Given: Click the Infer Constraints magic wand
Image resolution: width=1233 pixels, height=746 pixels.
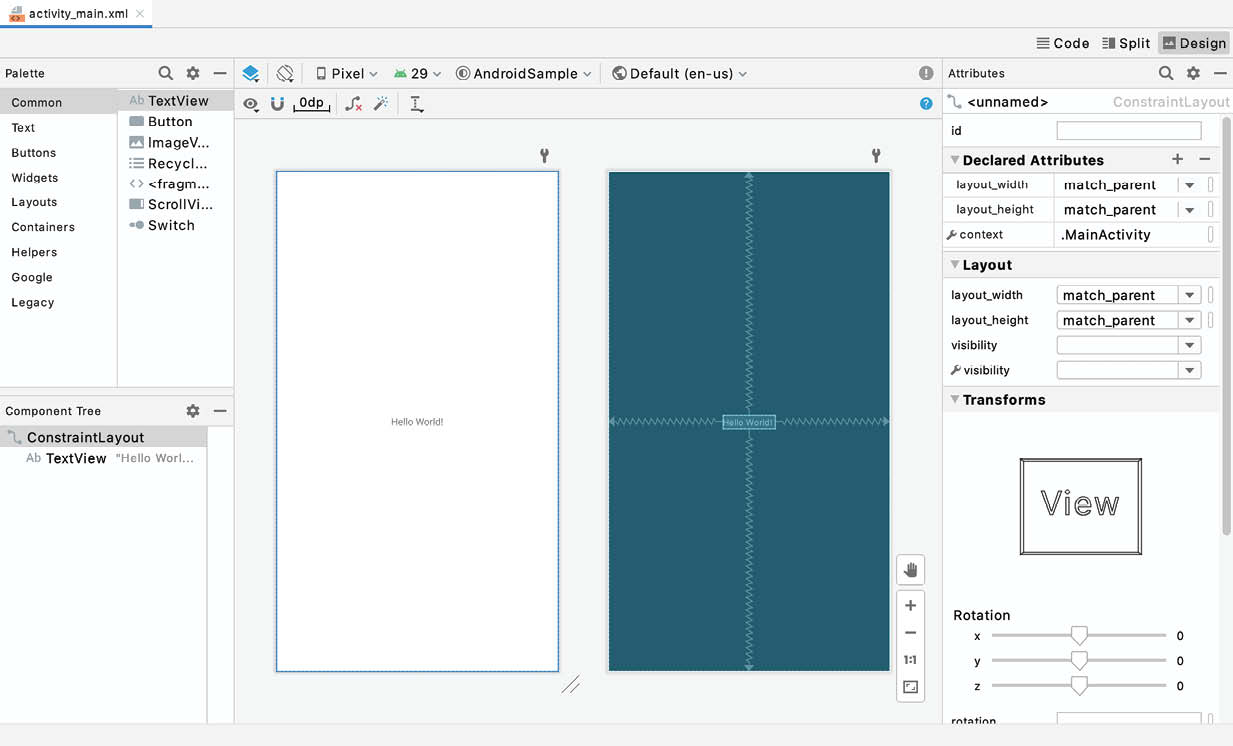Looking at the screenshot, I should (381, 103).
